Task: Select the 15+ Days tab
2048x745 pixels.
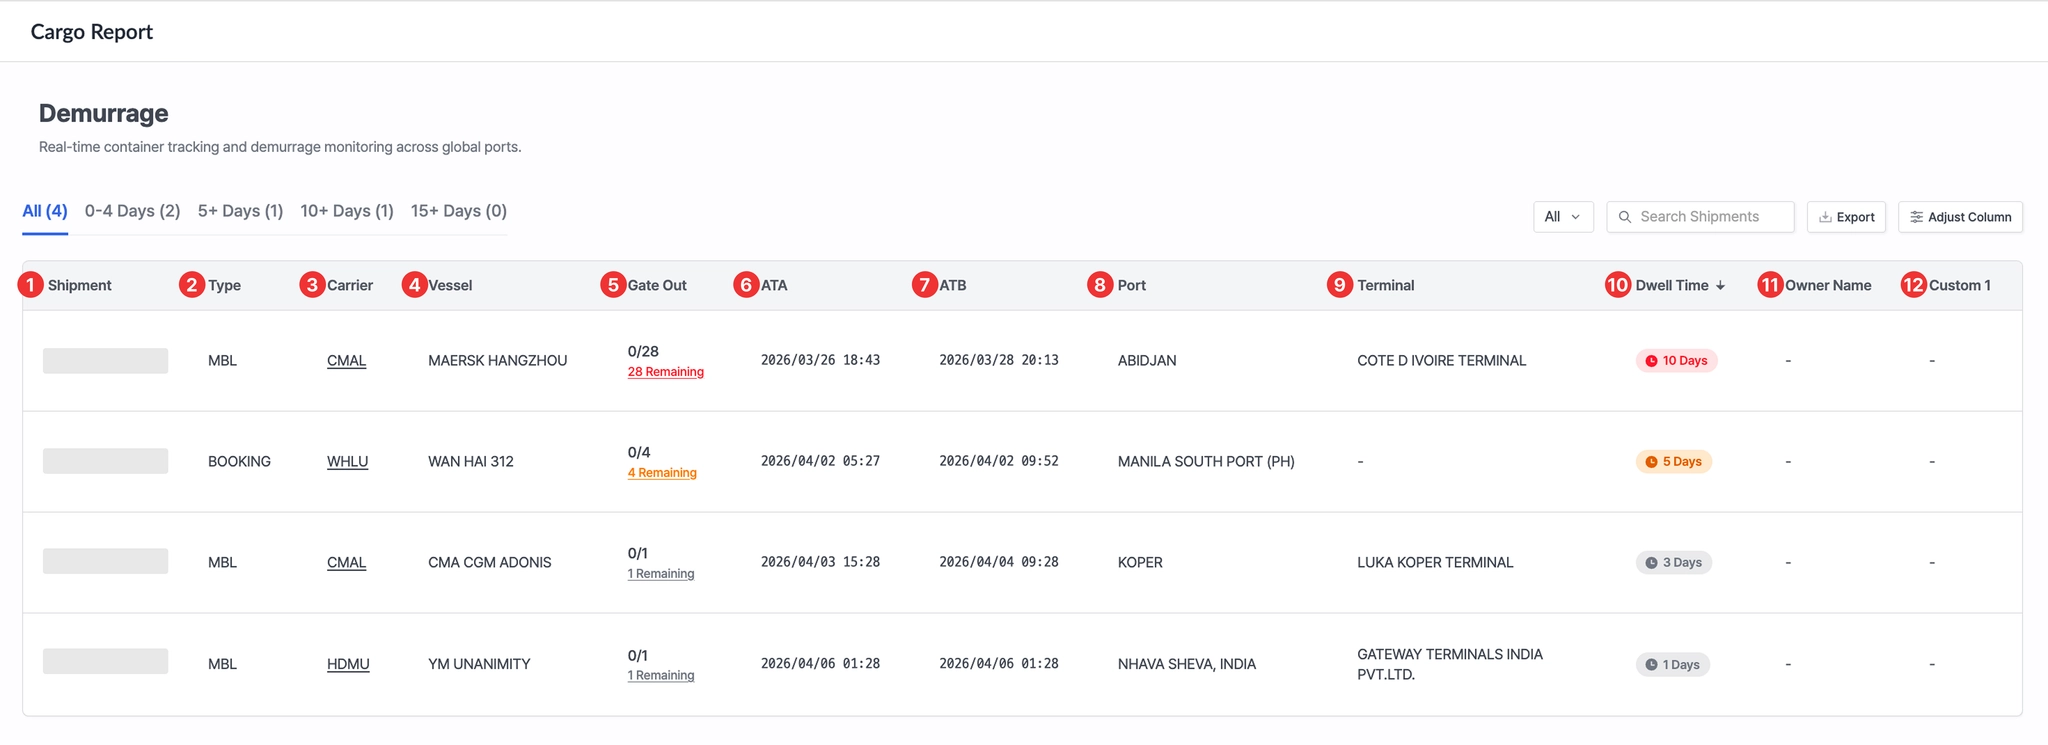Action: click(x=458, y=211)
